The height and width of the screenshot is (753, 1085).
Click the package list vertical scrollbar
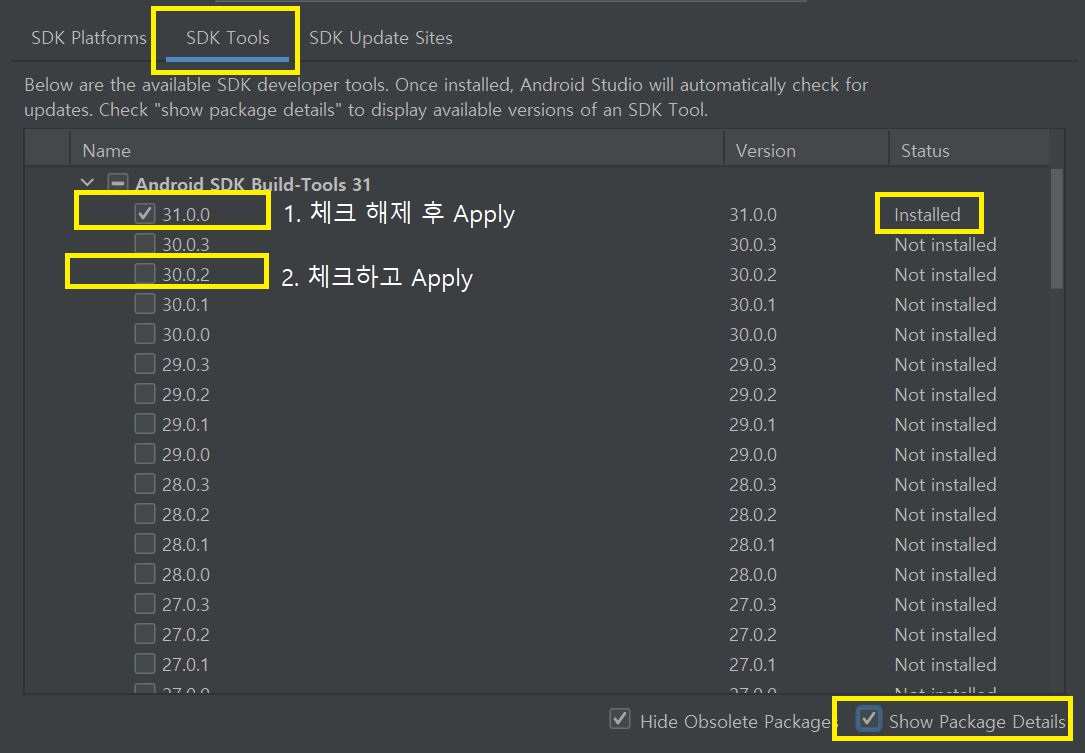click(1056, 228)
